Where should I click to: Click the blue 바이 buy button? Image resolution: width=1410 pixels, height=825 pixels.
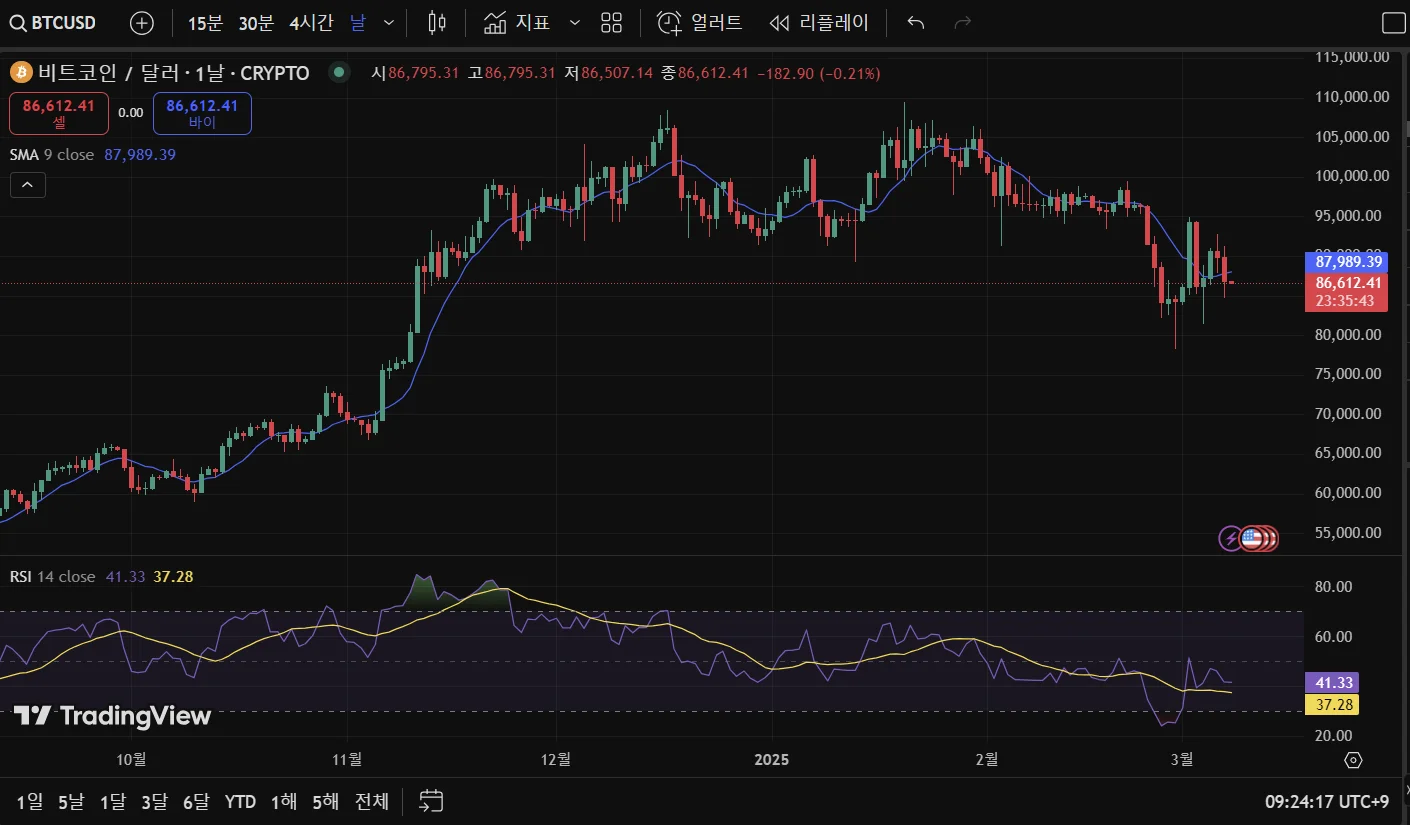click(202, 113)
